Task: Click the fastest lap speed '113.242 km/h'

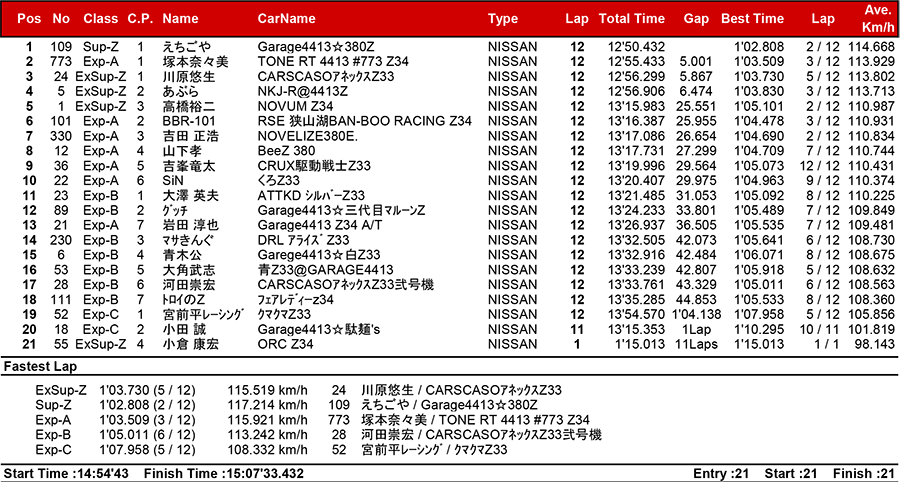Action: [x=267, y=436]
